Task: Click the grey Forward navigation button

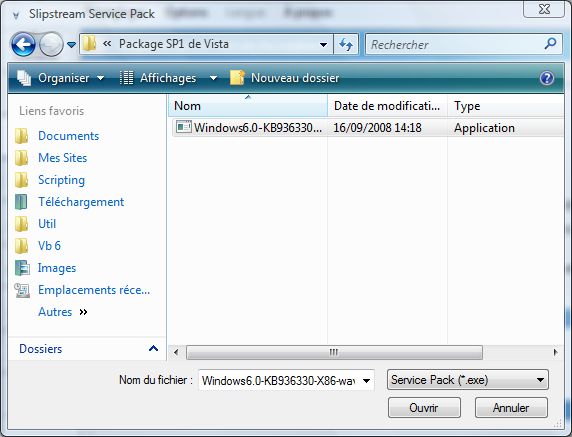Action: tap(51, 45)
